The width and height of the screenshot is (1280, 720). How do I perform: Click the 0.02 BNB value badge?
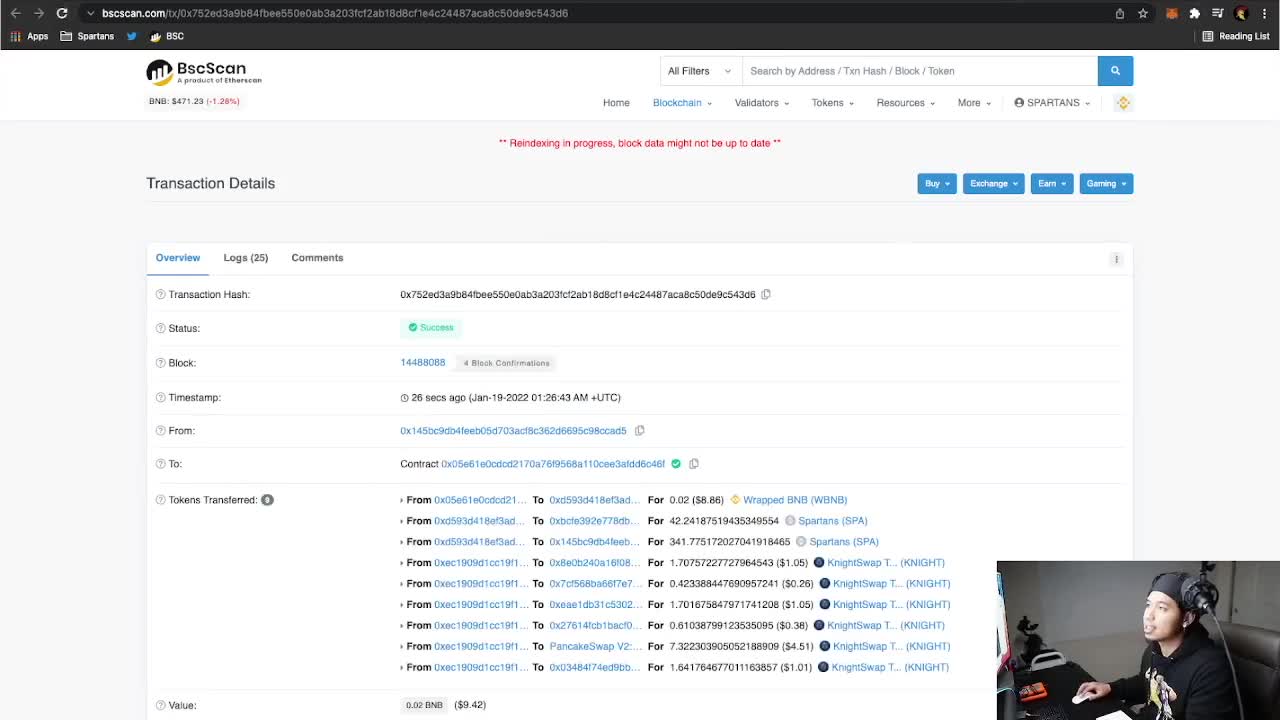pos(424,705)
